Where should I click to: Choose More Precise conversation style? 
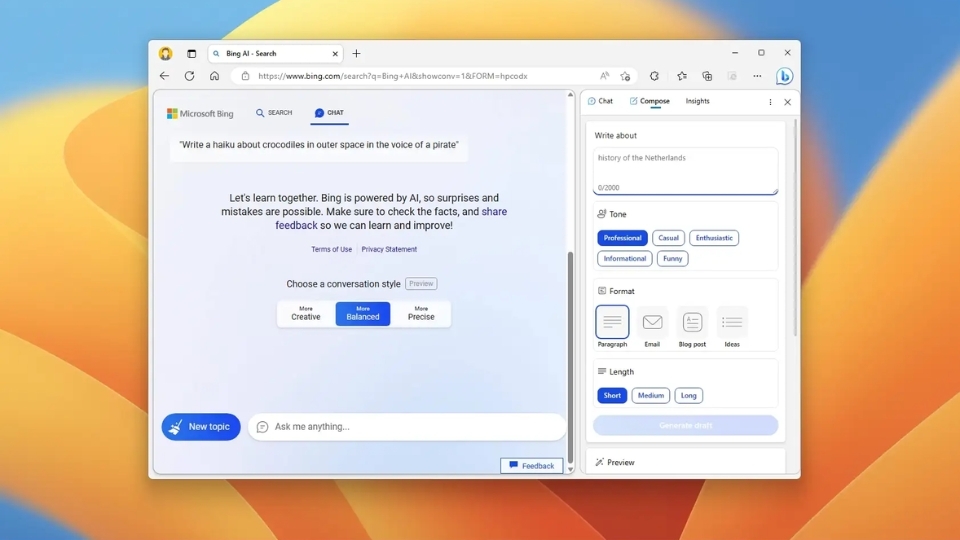421,313
